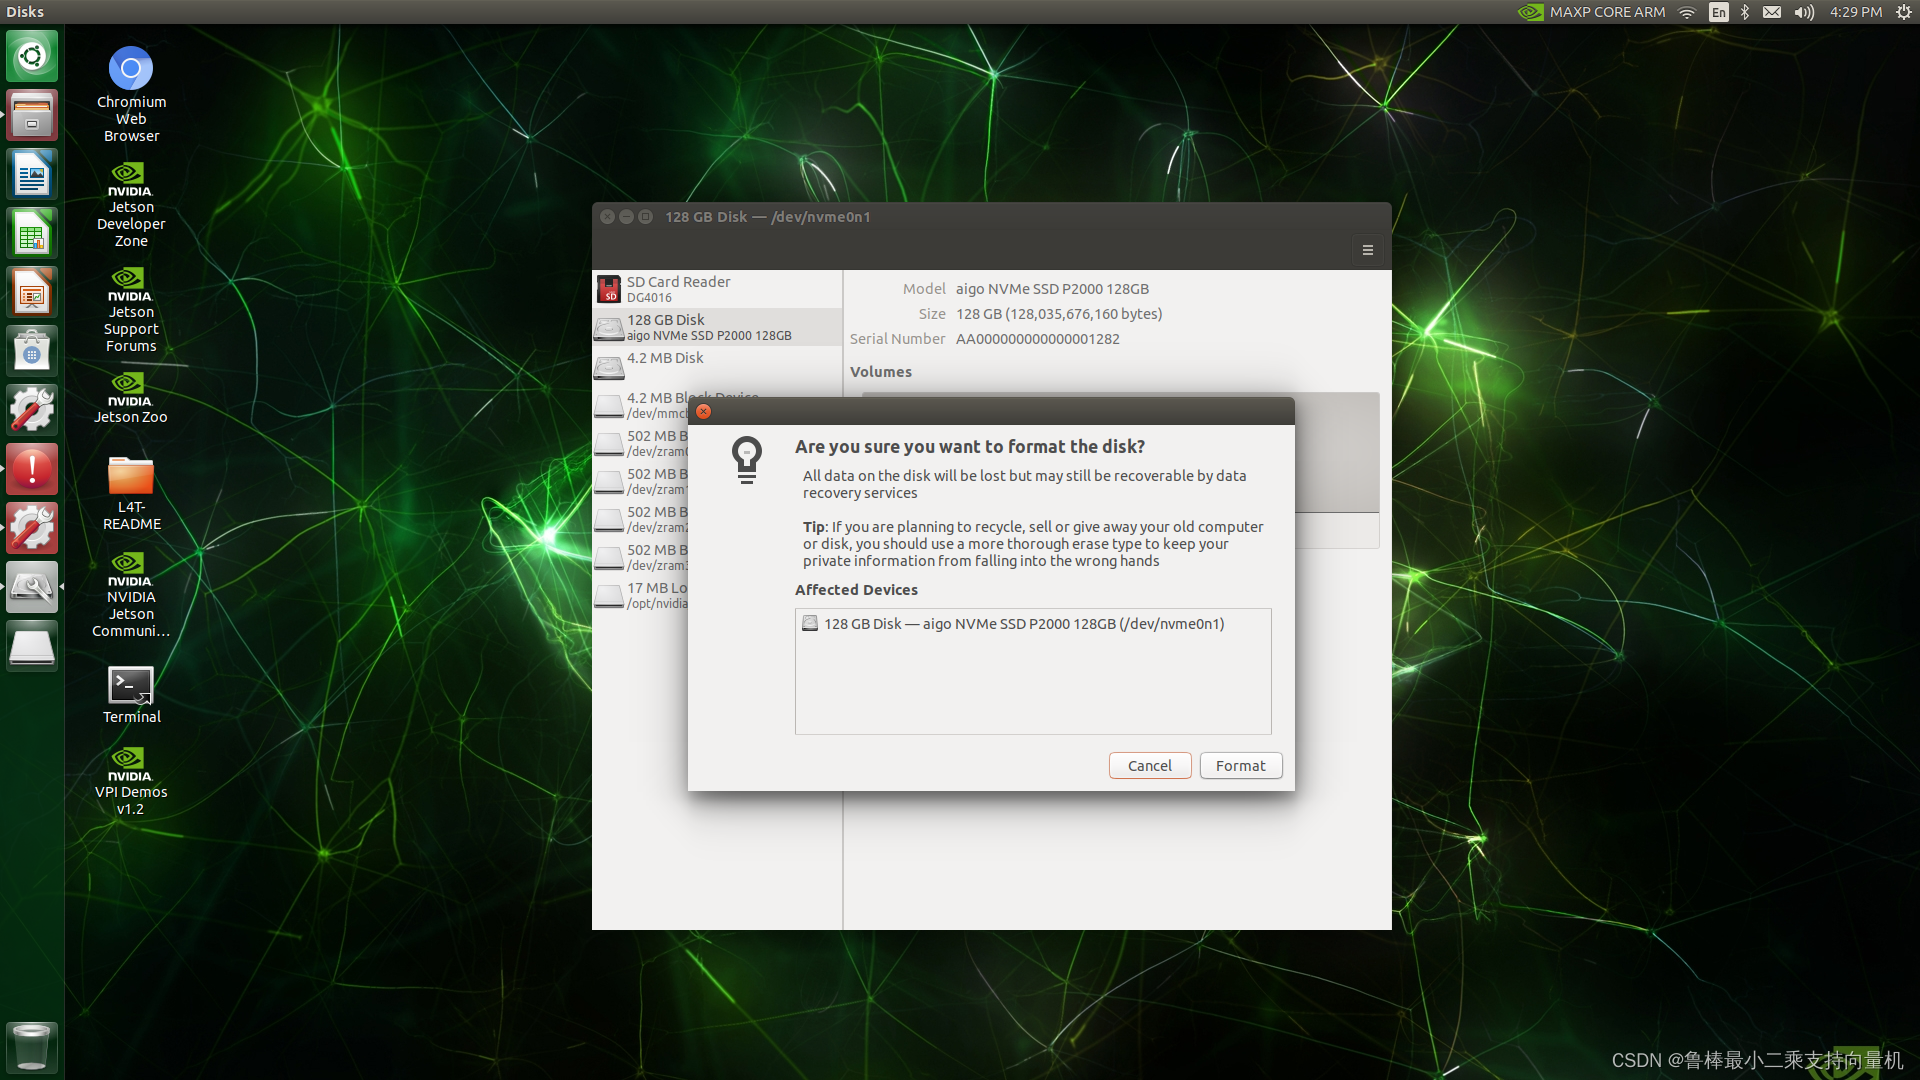Image resolution: width=1920 pixels, height=1080 pixels.
Task: Select the 128 GB Disk entry
Action: click(717, 327)
